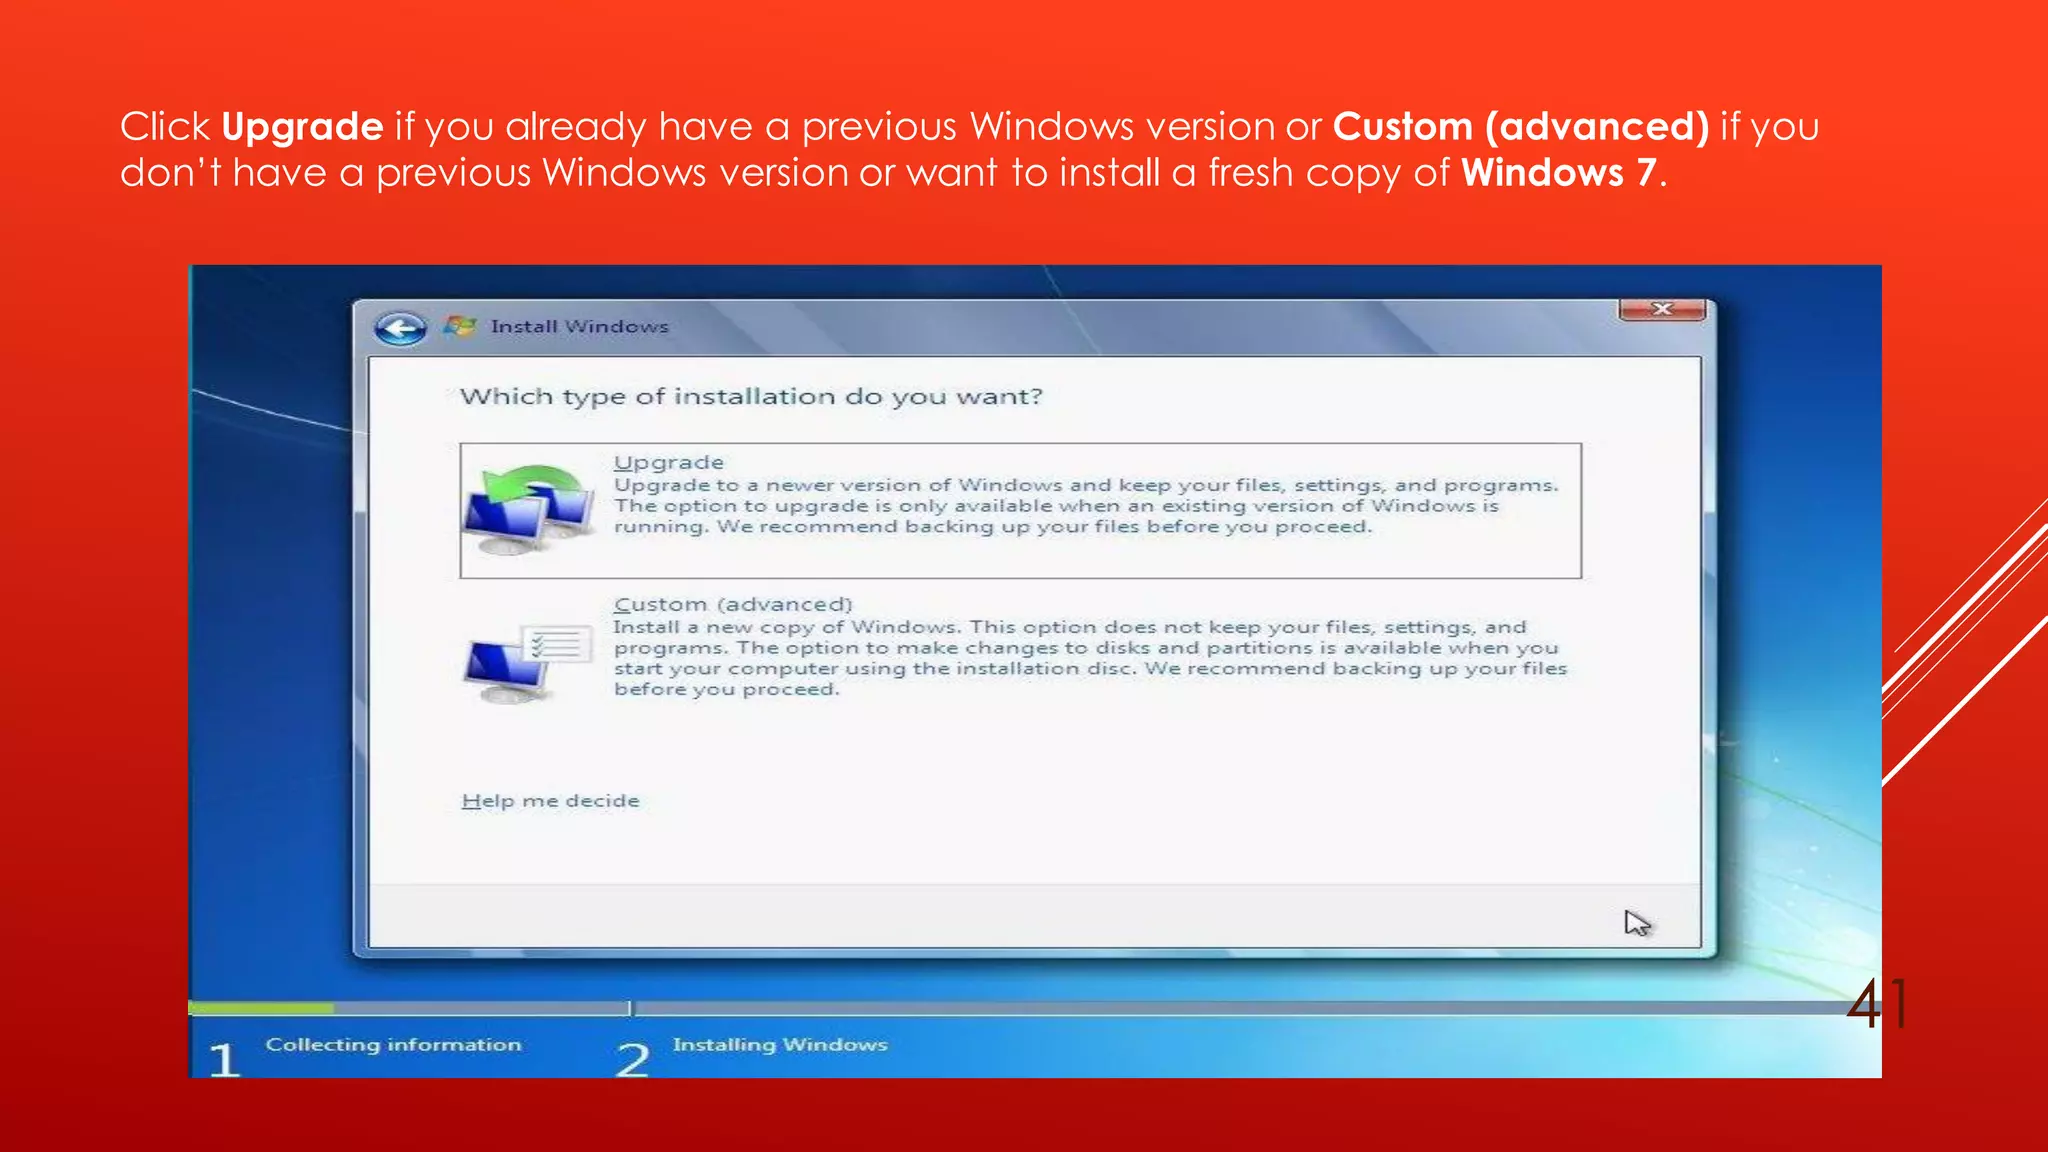Viewport: 2048px width, 1152px height.
Task: Click the blue back arrow button
Action: click(401, 329)
